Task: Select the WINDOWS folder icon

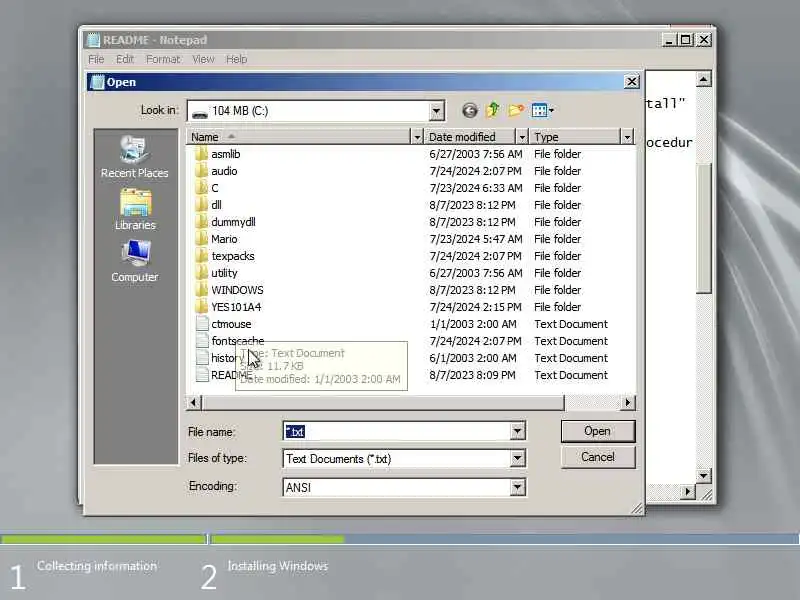Action: tap(202, 290)
